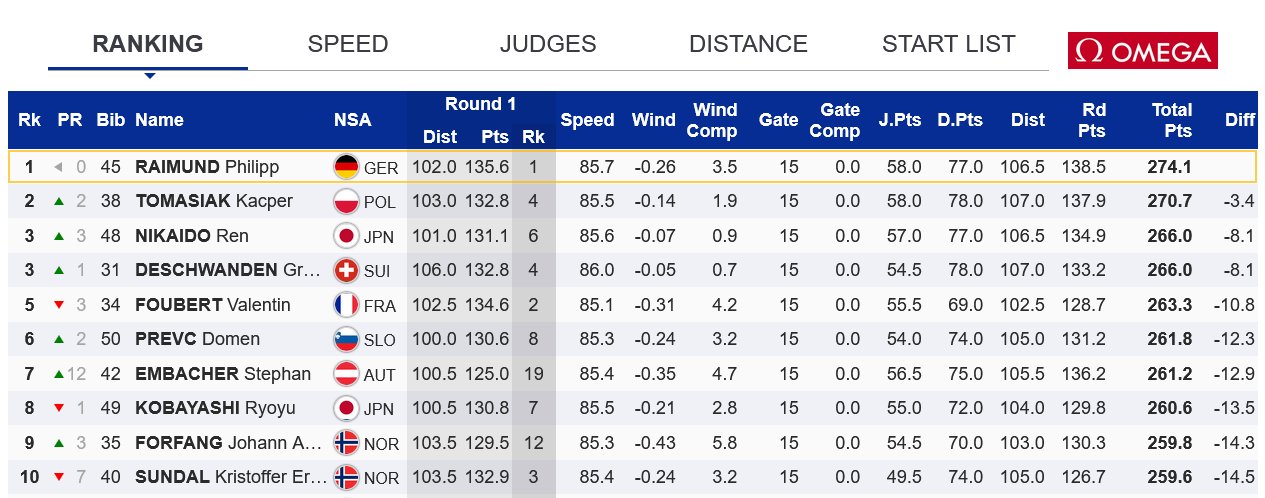Click the Wind Comp column header
Viewport: 1265px width, 498px height.
pyautogui.click(x=714, y=120)
